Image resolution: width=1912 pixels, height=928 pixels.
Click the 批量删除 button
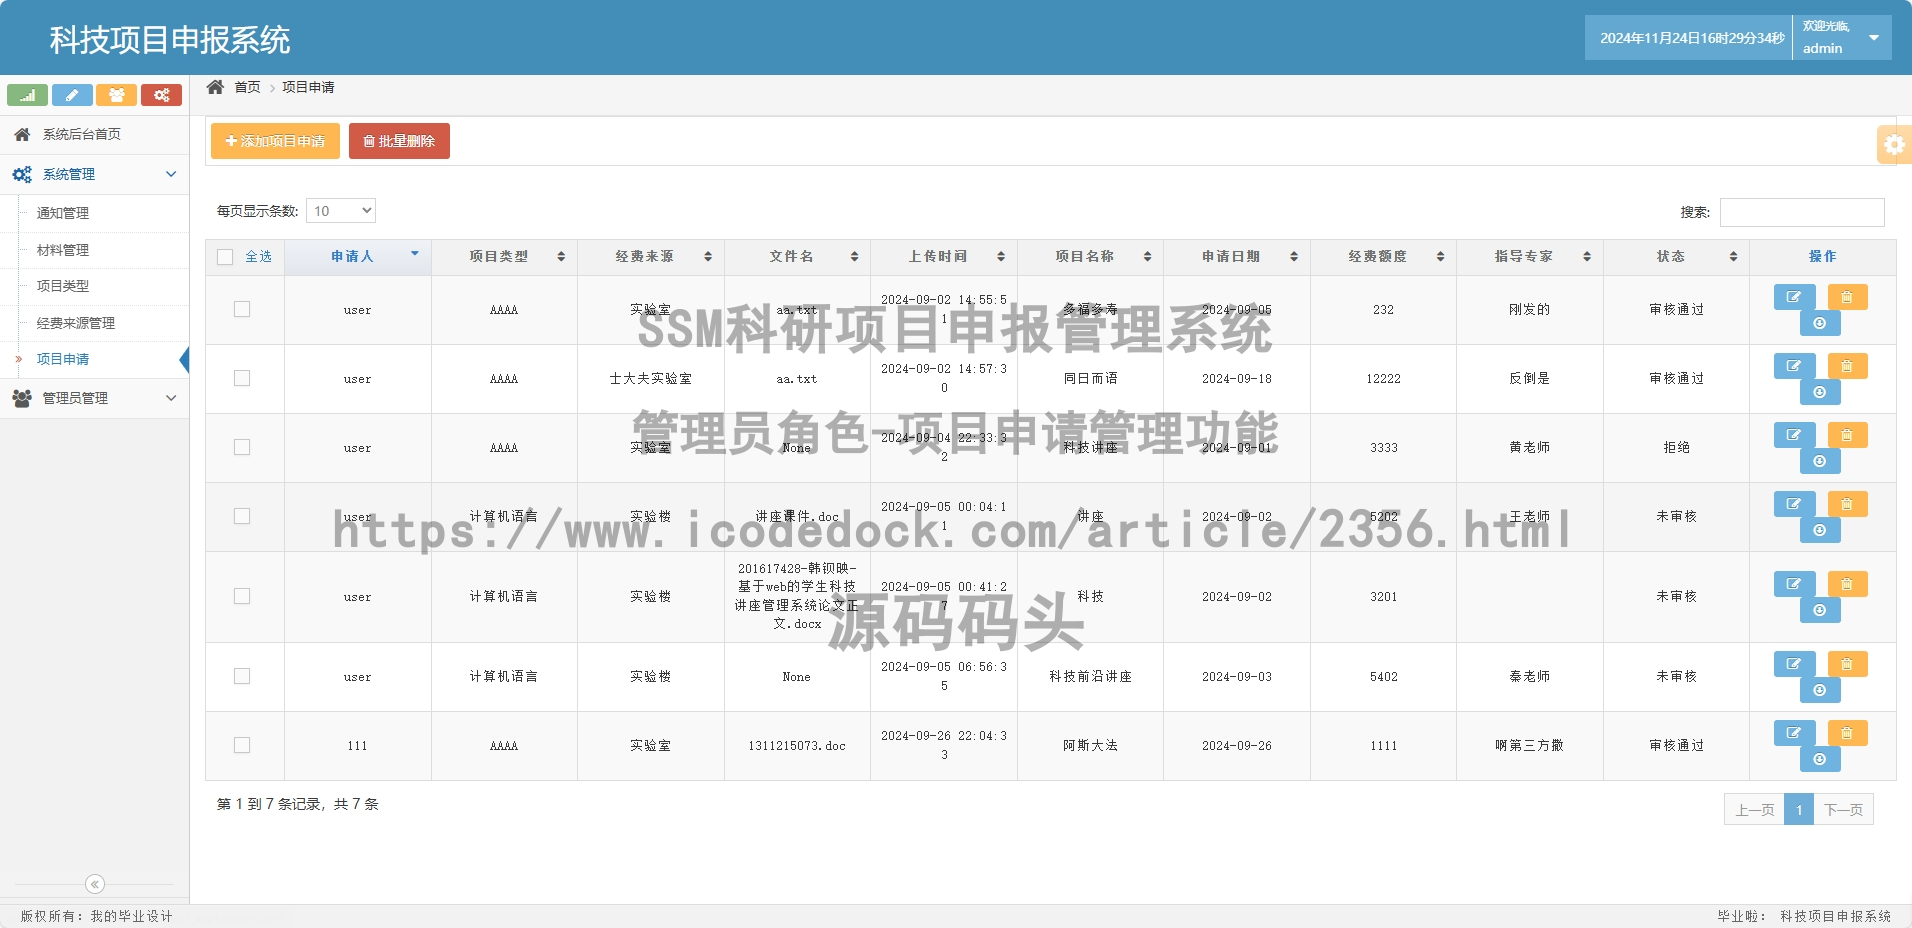point(399,141)
